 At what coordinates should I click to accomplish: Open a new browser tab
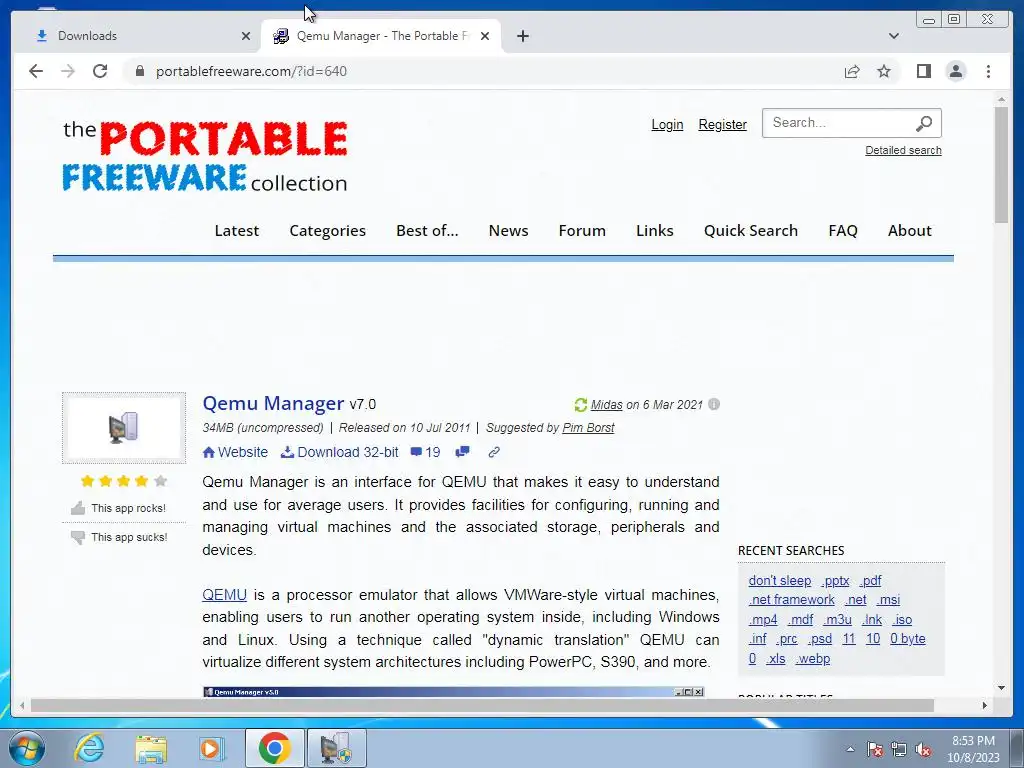[x=522, y=36]
